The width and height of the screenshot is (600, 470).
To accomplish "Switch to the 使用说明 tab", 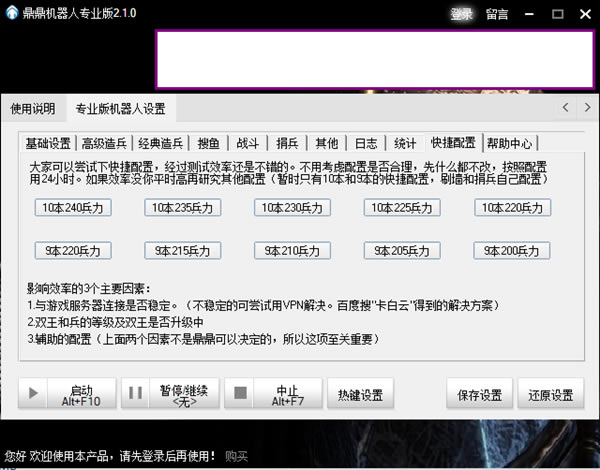I will coord(33,109).
